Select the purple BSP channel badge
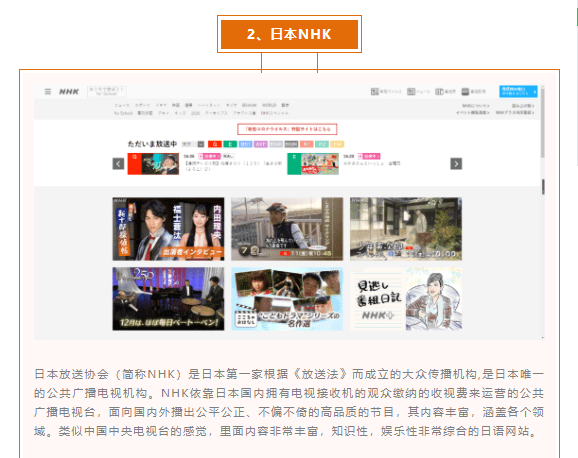The width and height of the screenshot is (578, 458). coord(261,144)
